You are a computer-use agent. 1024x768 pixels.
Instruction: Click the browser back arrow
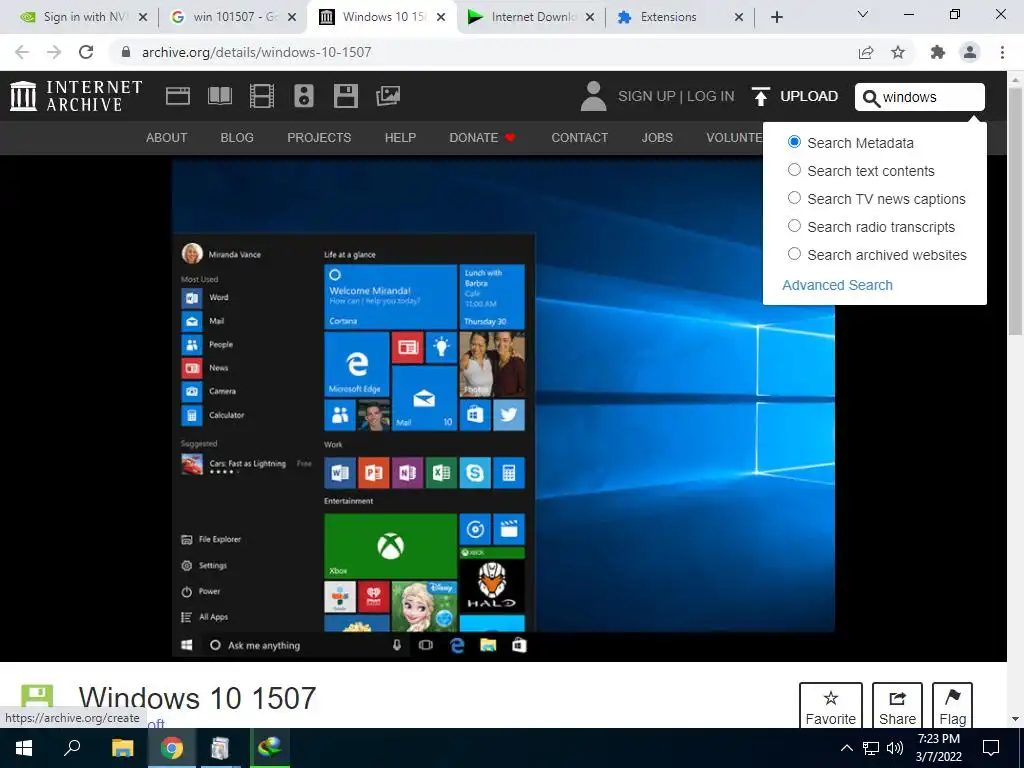[22, 52]
